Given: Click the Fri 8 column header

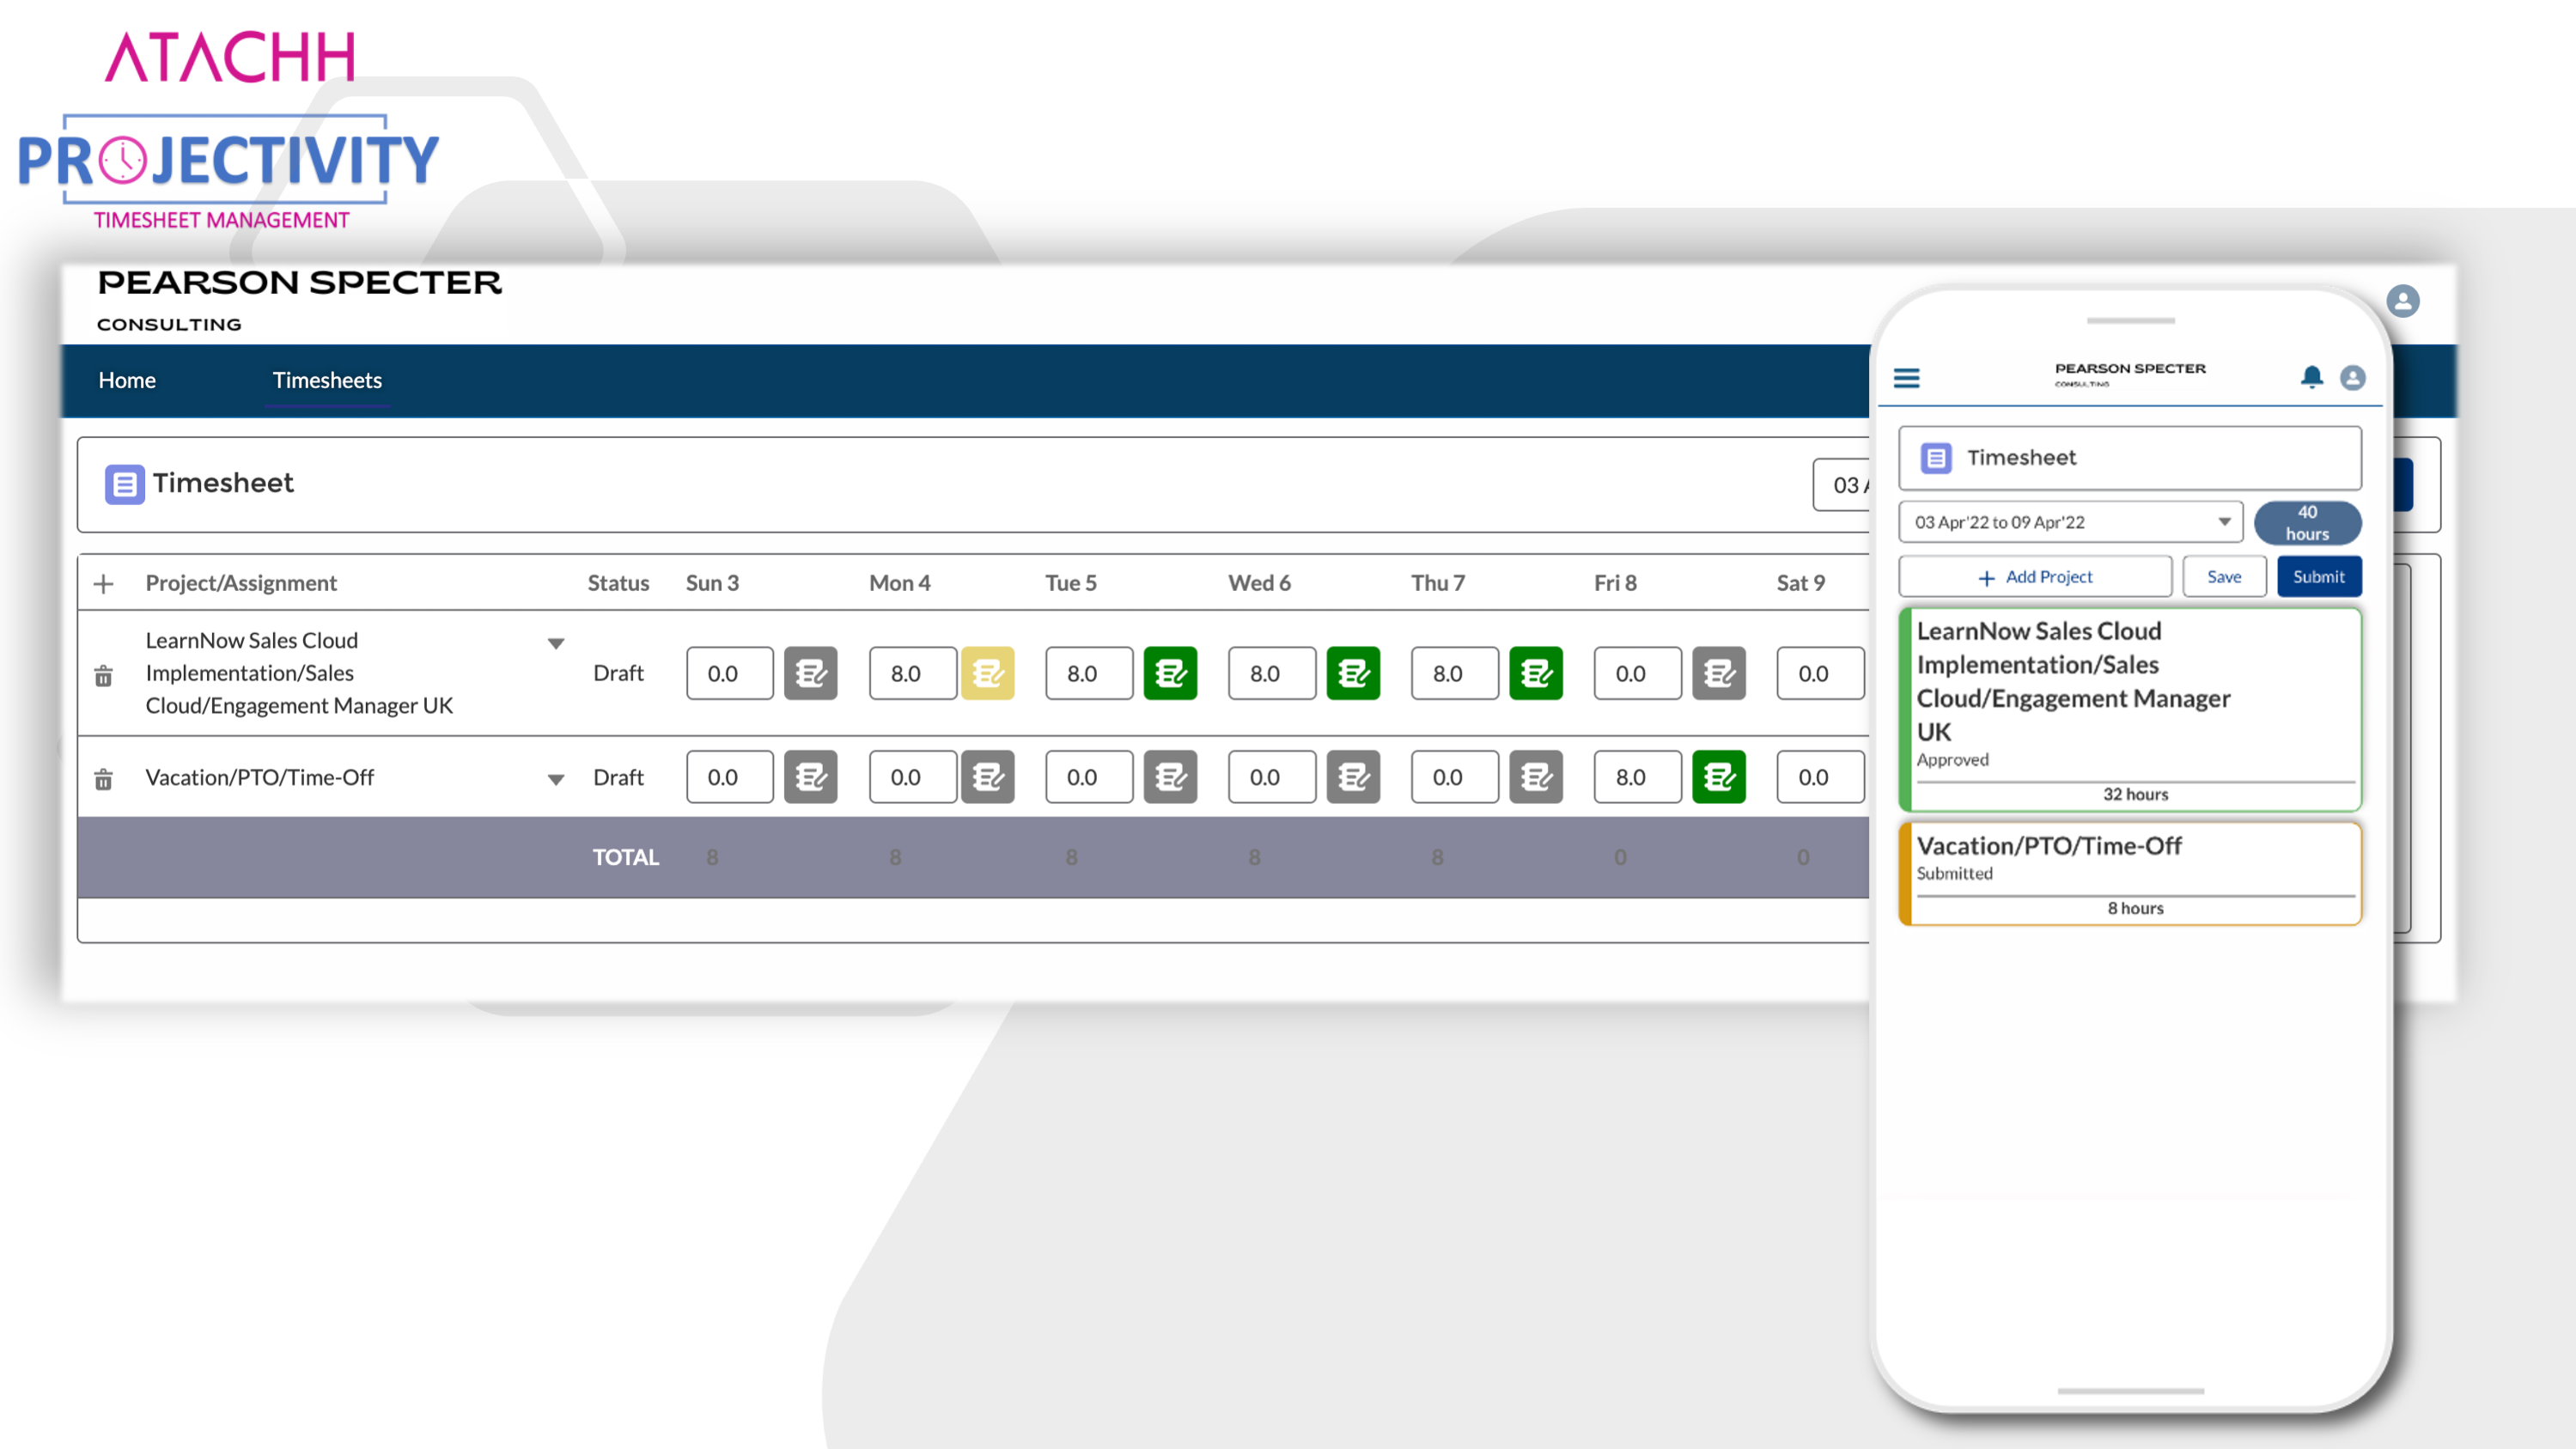Looking at the screenshot, I should [1615, 583].
